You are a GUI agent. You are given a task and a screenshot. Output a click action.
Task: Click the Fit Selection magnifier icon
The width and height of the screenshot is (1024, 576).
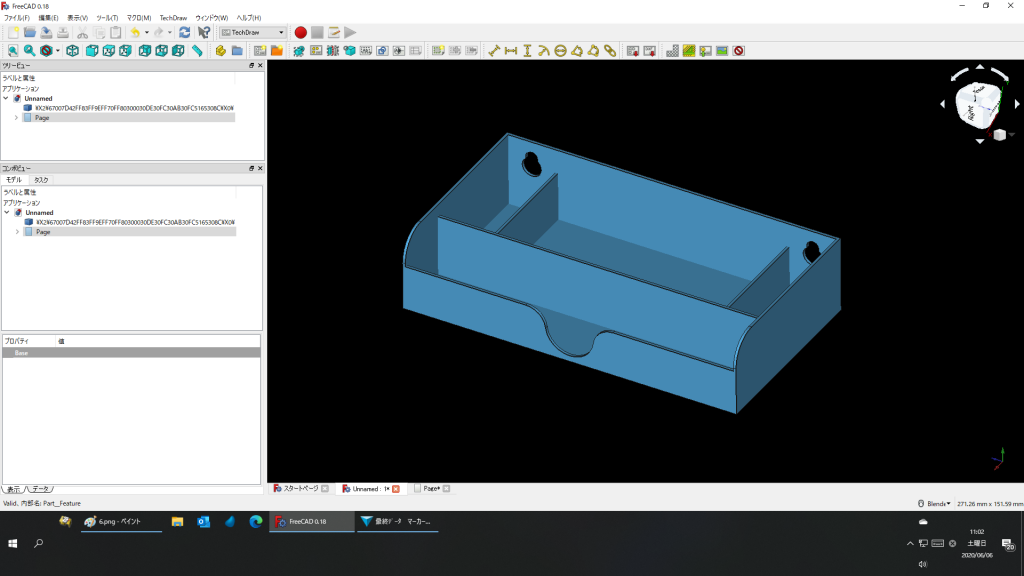click(x=29, y=51)
